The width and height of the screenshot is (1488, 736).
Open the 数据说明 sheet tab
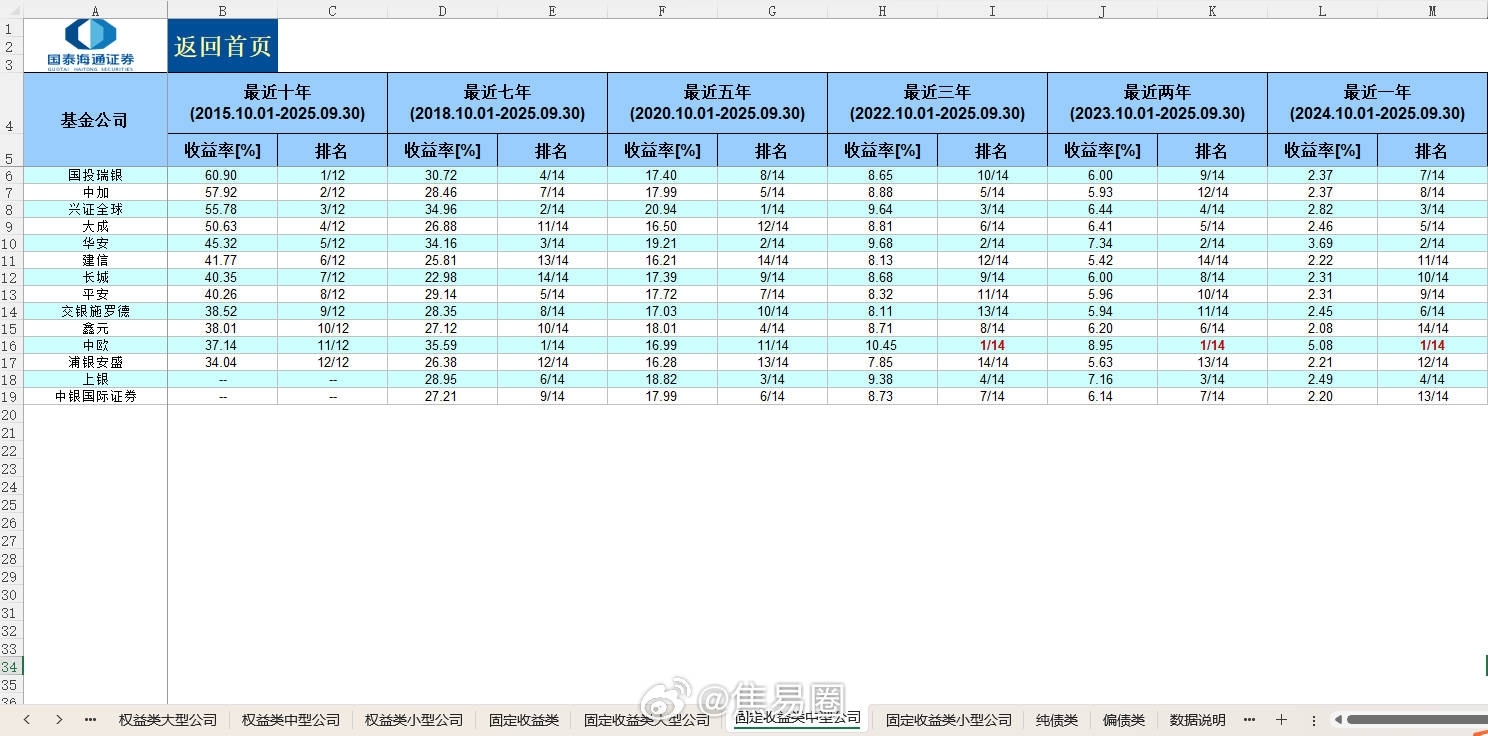(1197, 719)
